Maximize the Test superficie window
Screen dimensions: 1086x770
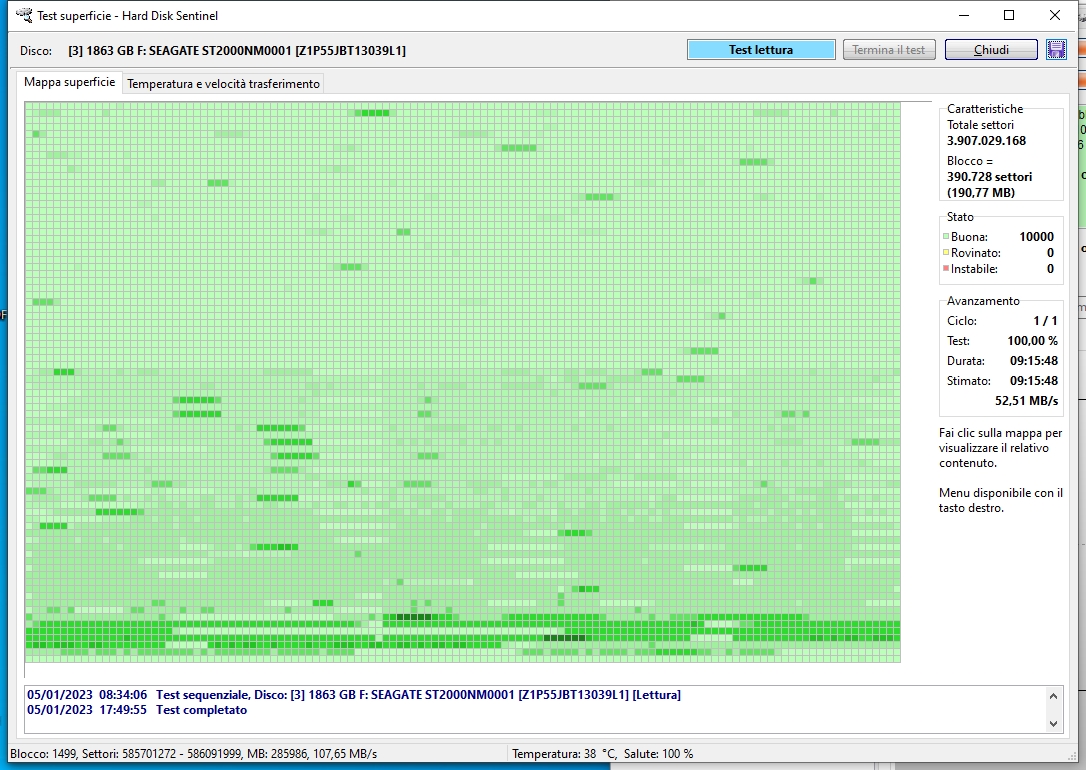pyautogui.click(x=1009, y=15)
